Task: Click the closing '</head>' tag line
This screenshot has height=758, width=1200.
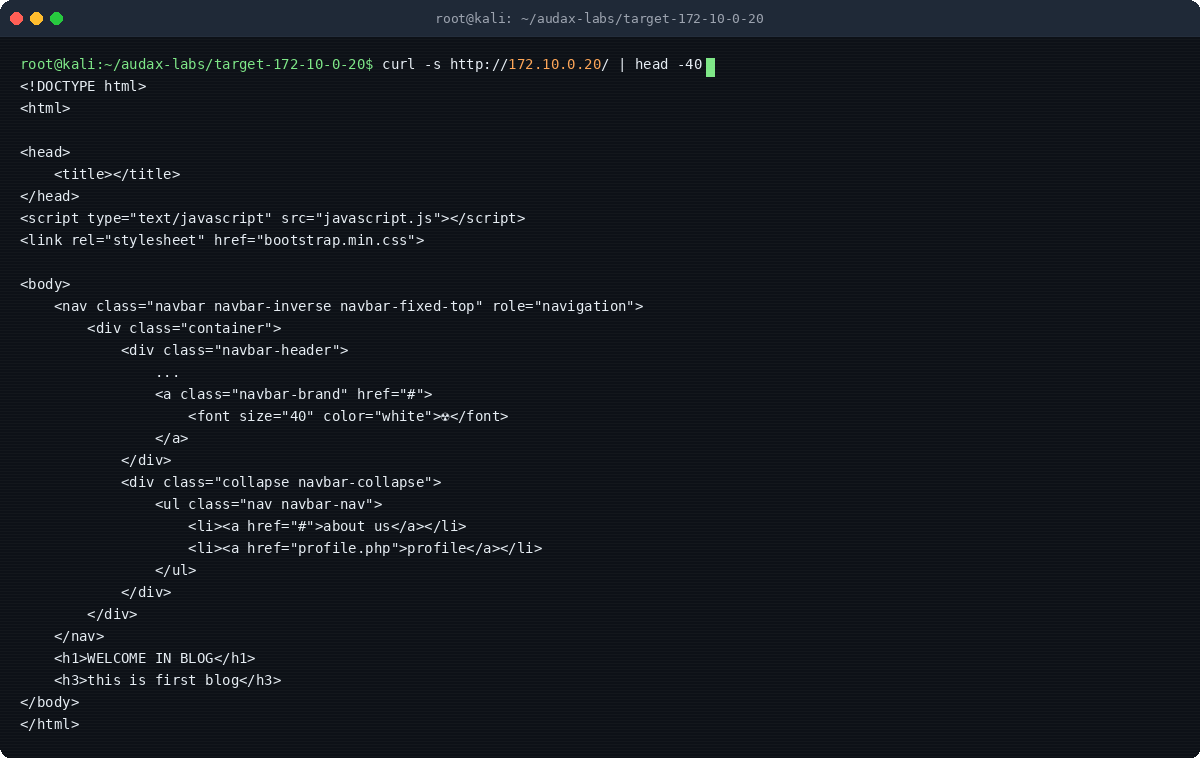Action: tap(49, 196)
